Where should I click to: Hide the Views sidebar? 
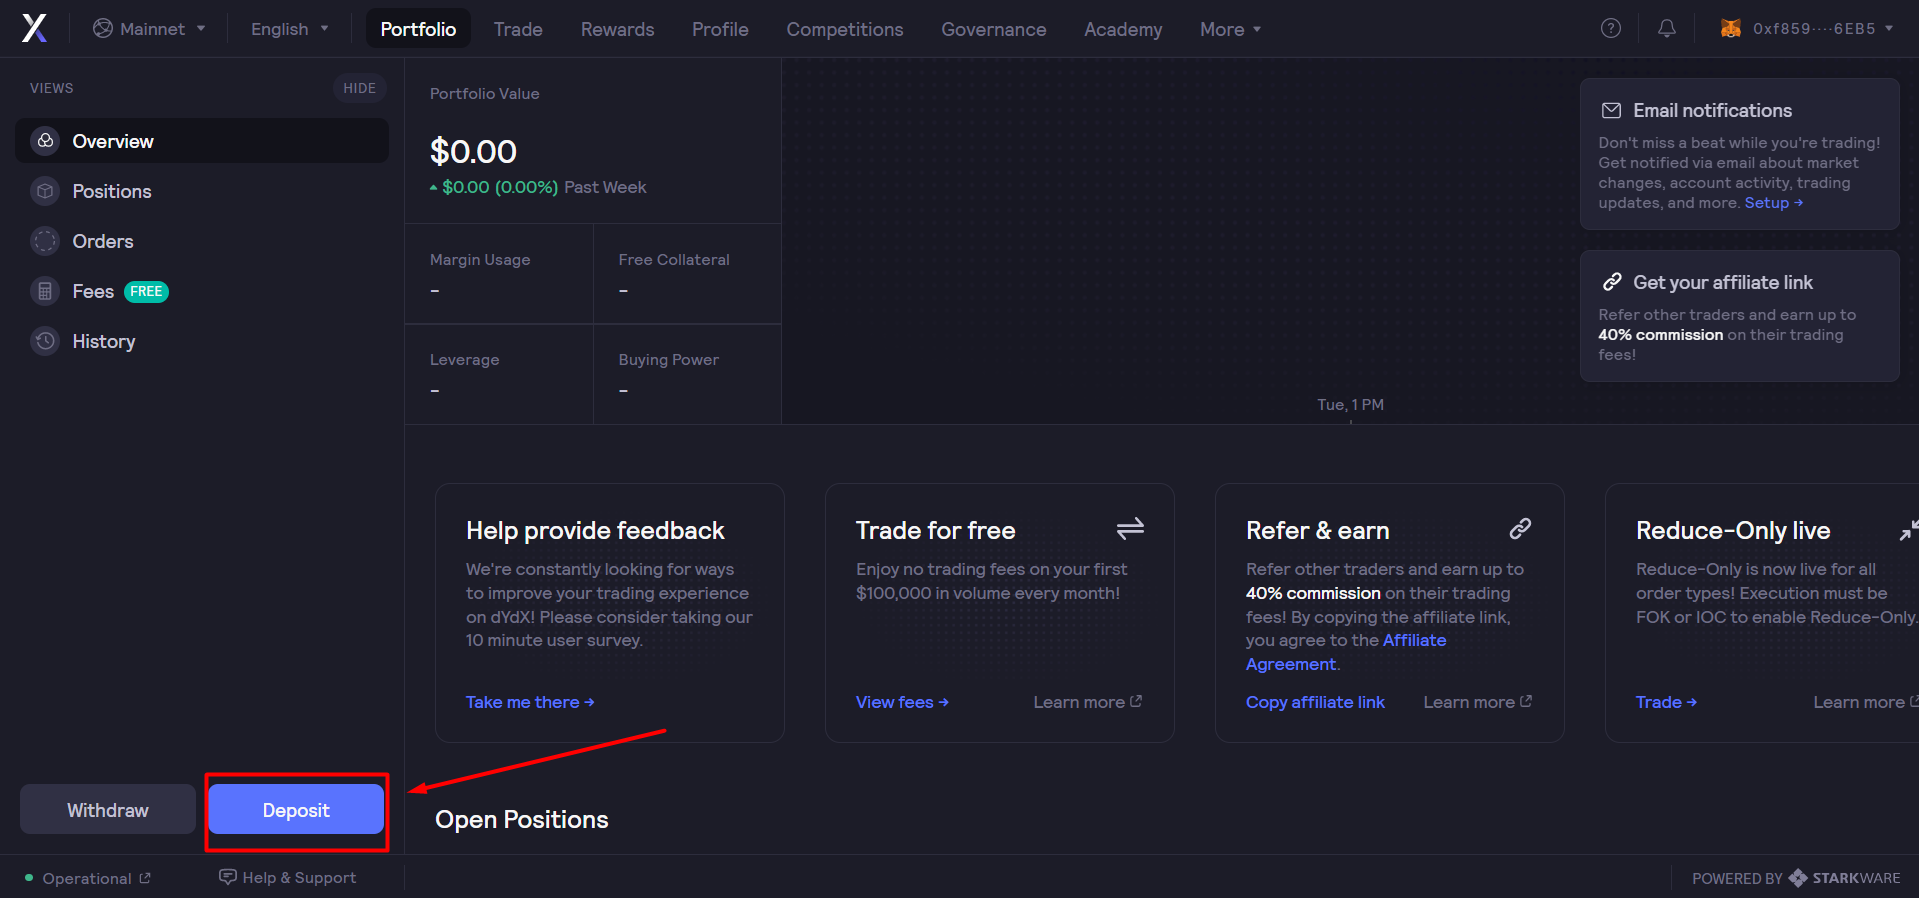click(359, 88)
